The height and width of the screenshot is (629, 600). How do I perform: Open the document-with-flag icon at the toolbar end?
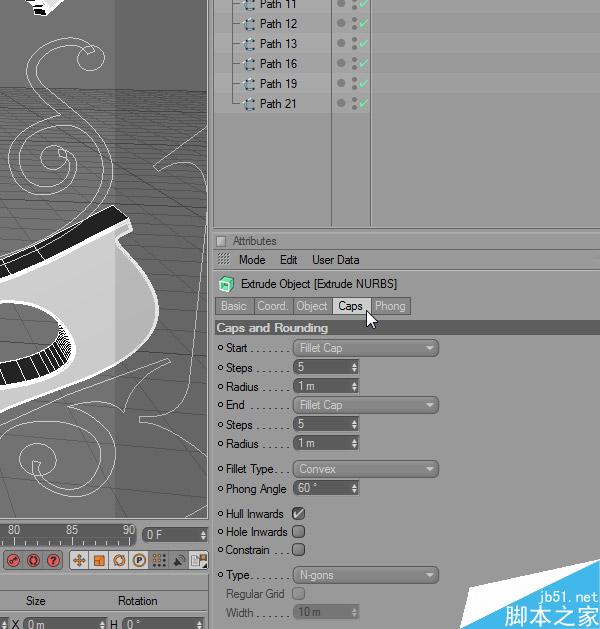(199, 560)
